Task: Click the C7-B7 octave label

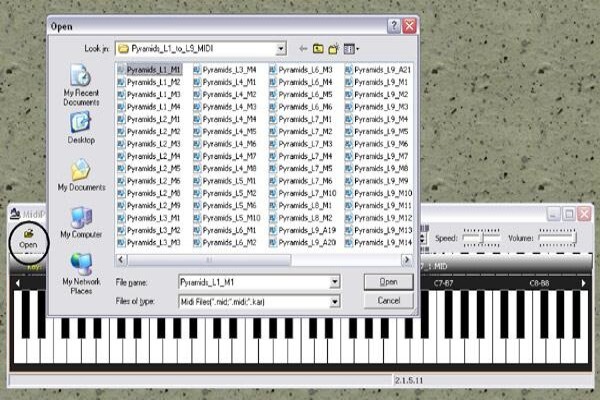Action: (x=443, y=283)
